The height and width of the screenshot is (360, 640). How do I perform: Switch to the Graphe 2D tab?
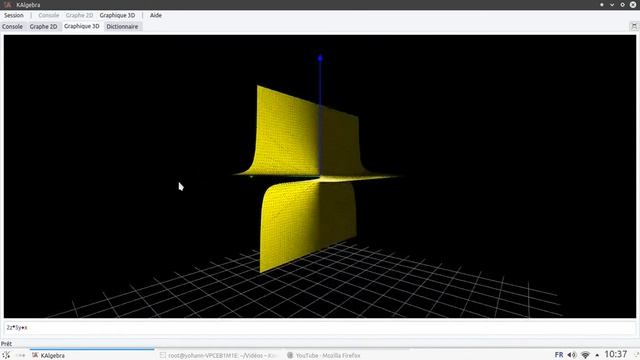pos(43,27)
